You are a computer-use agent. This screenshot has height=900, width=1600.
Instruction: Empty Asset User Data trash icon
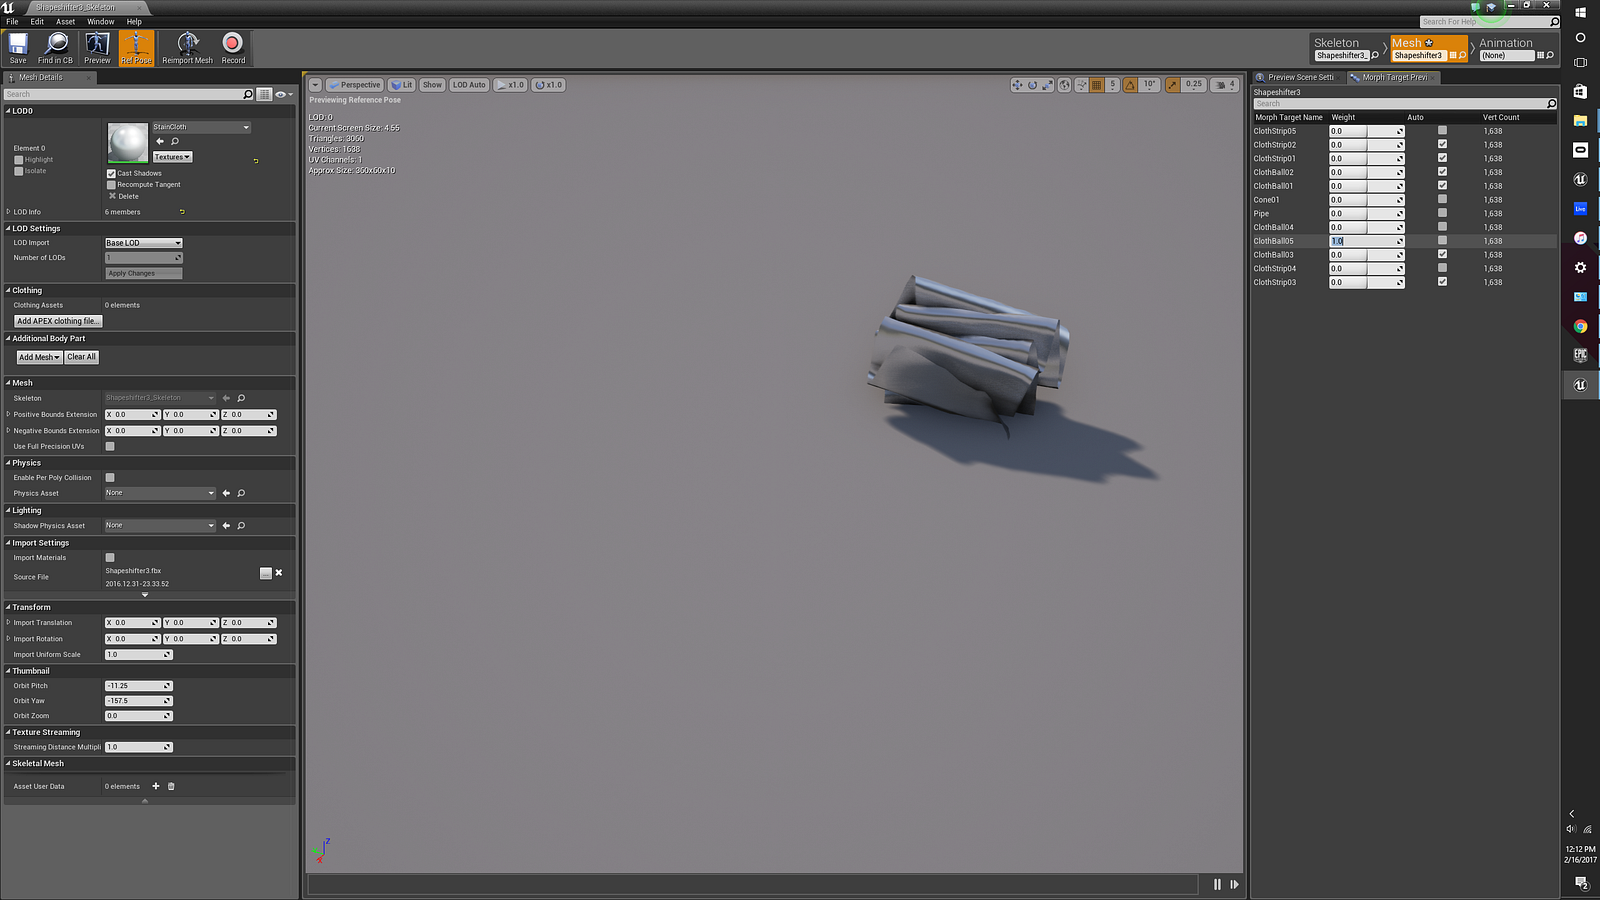pos(171,786)
